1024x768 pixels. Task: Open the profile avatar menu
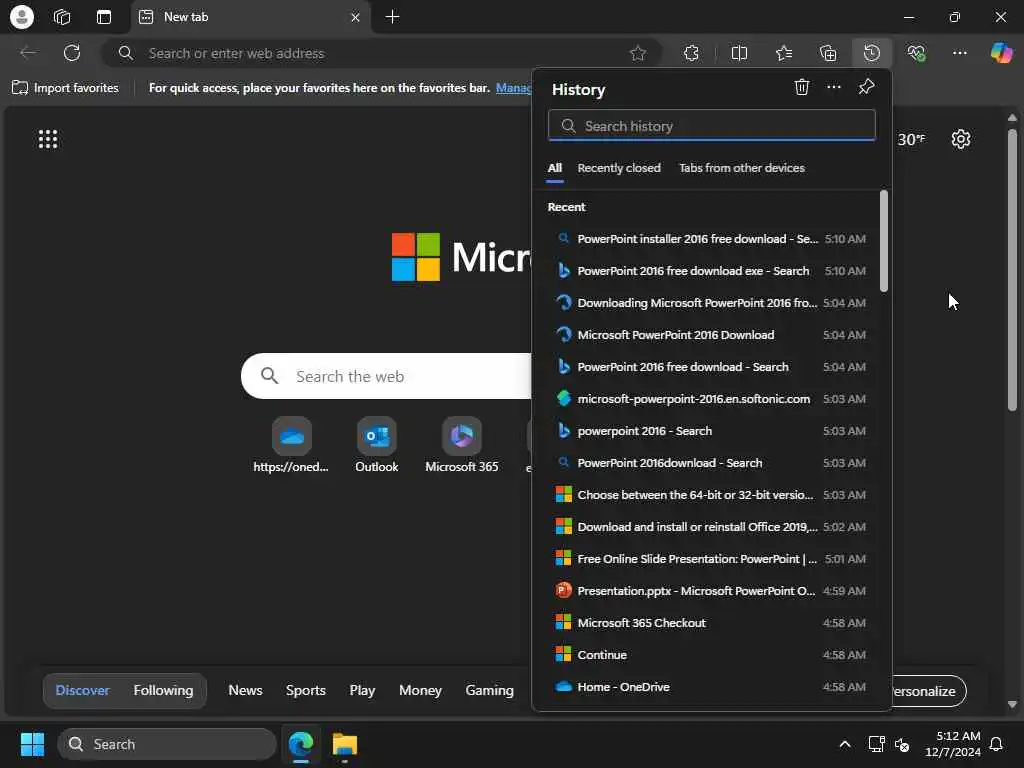(x=22, y=17)
